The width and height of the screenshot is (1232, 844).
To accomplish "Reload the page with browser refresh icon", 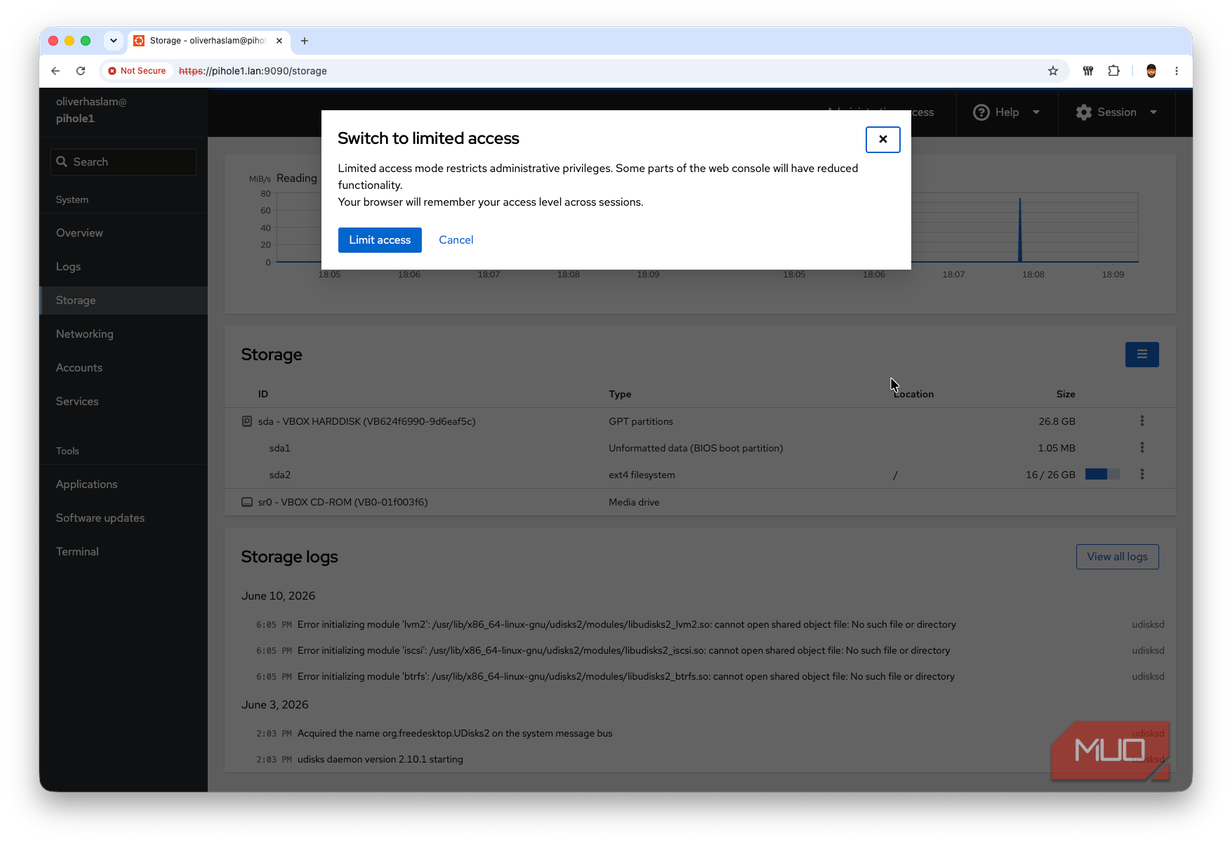I will pos(81,71).
